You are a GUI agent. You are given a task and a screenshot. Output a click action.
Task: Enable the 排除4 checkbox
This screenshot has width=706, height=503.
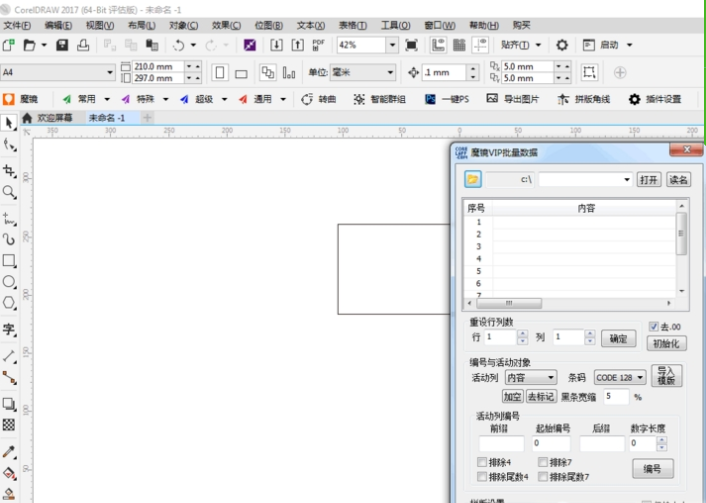tap(482, 463)
